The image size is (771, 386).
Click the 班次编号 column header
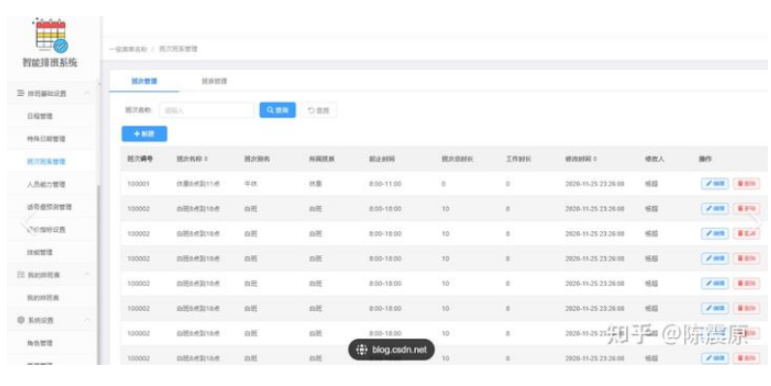pos(140,159)
